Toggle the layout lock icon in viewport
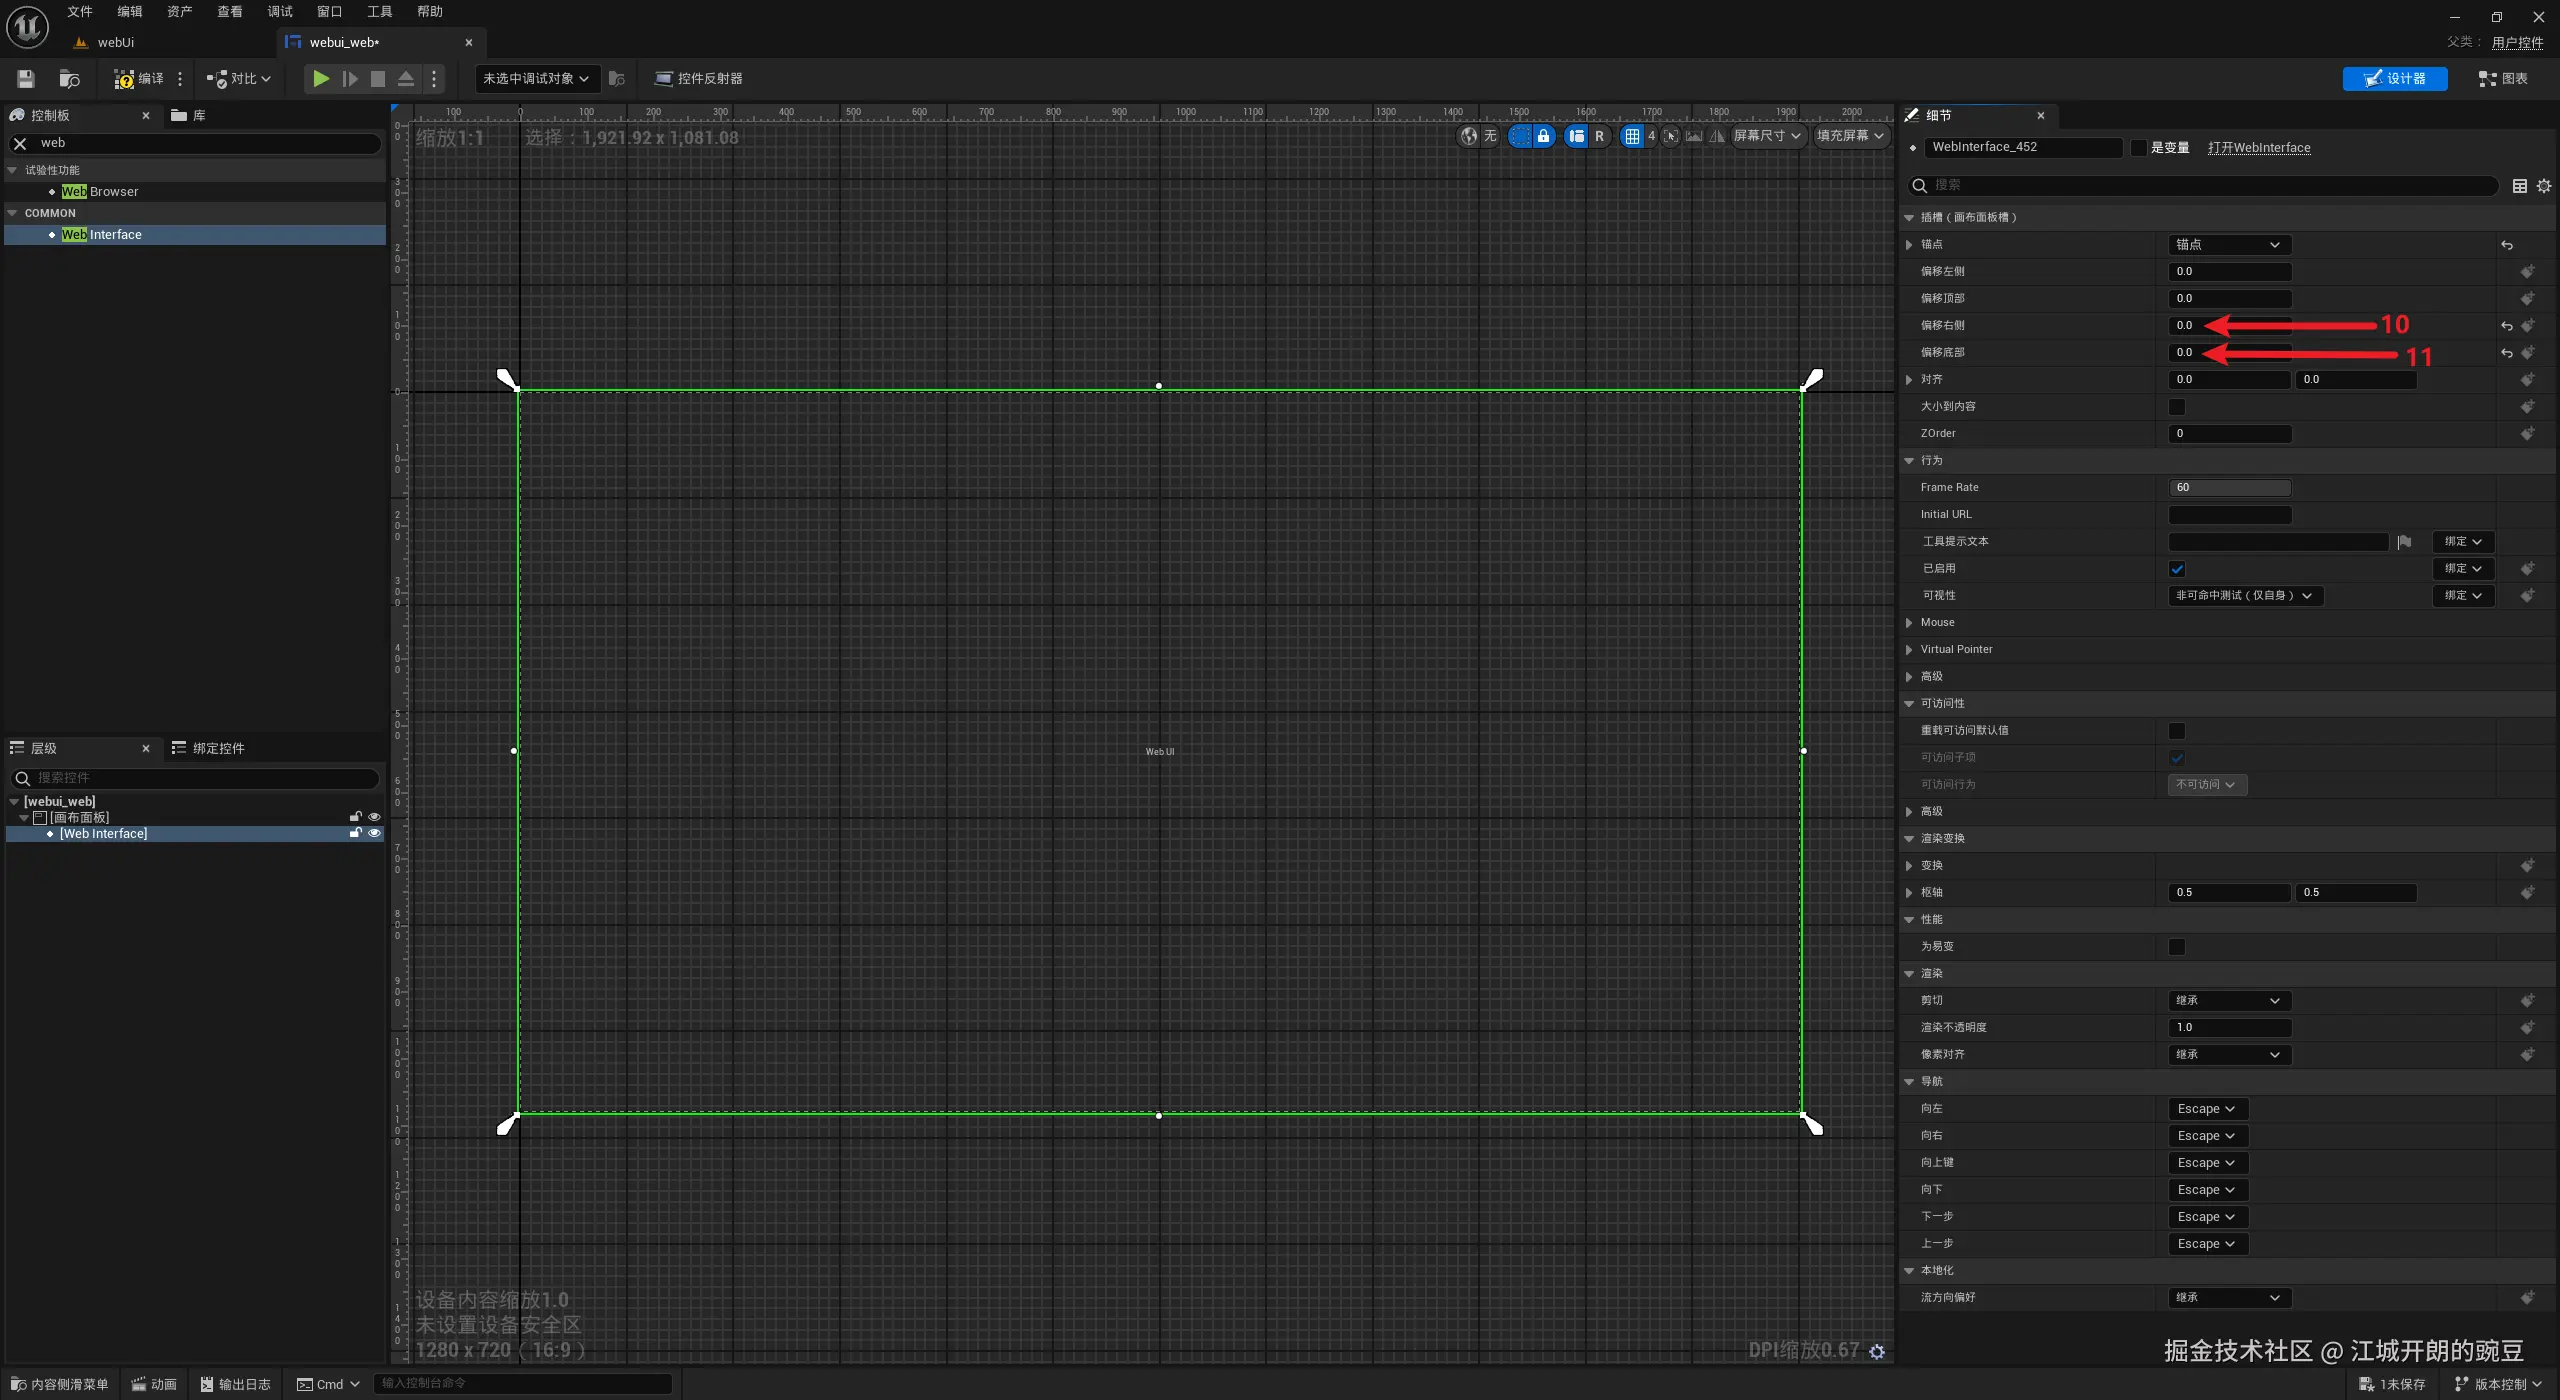This screenshot has width=2560, height=1400. click(1543, 136)
